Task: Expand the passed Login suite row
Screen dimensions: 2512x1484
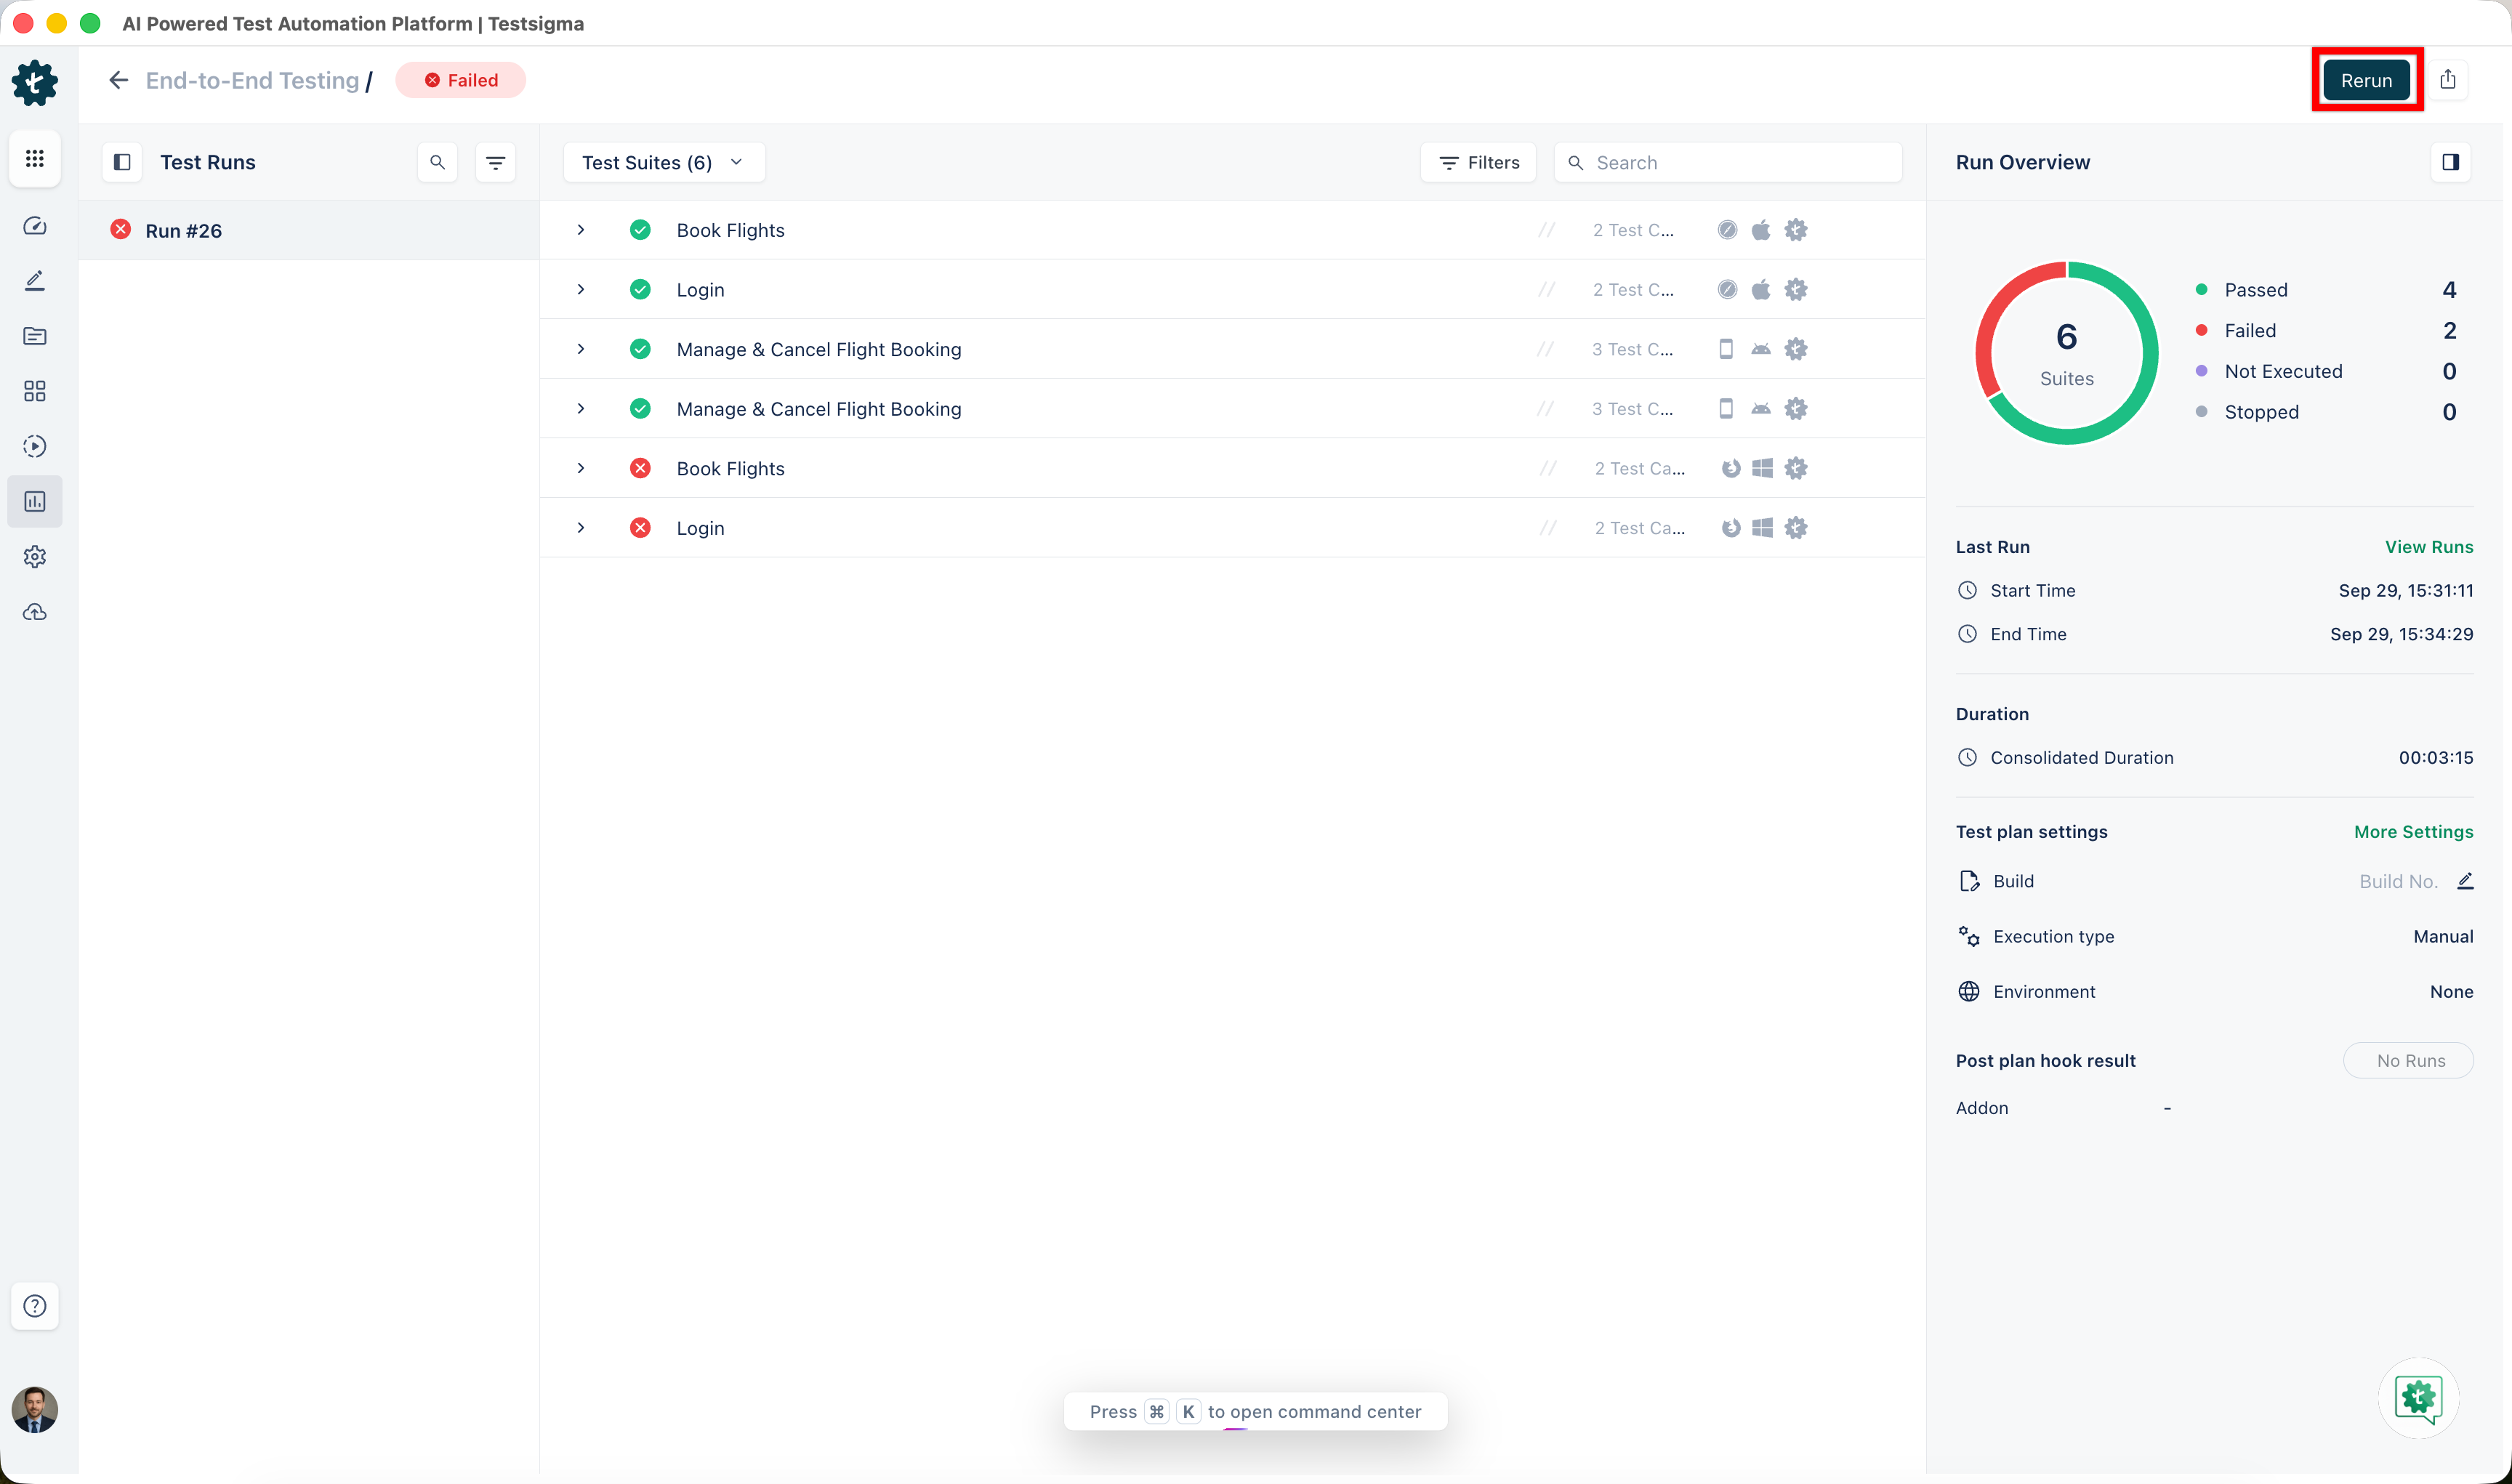Action: (581, 290)
